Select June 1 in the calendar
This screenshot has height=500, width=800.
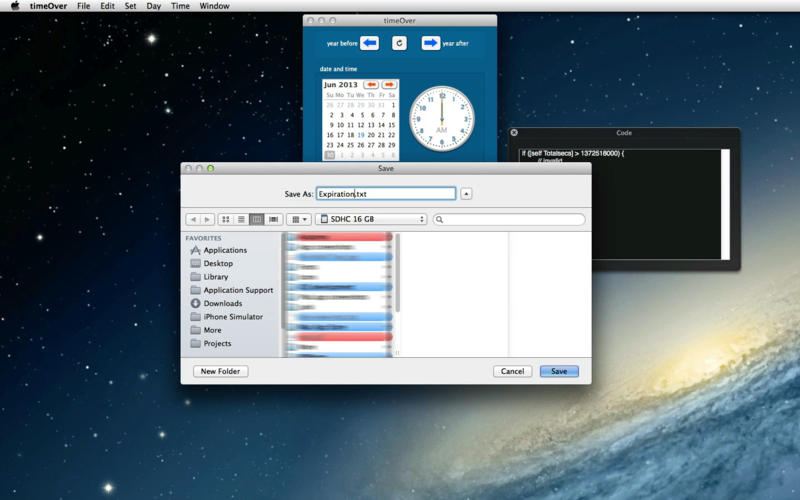click(393, 105)
